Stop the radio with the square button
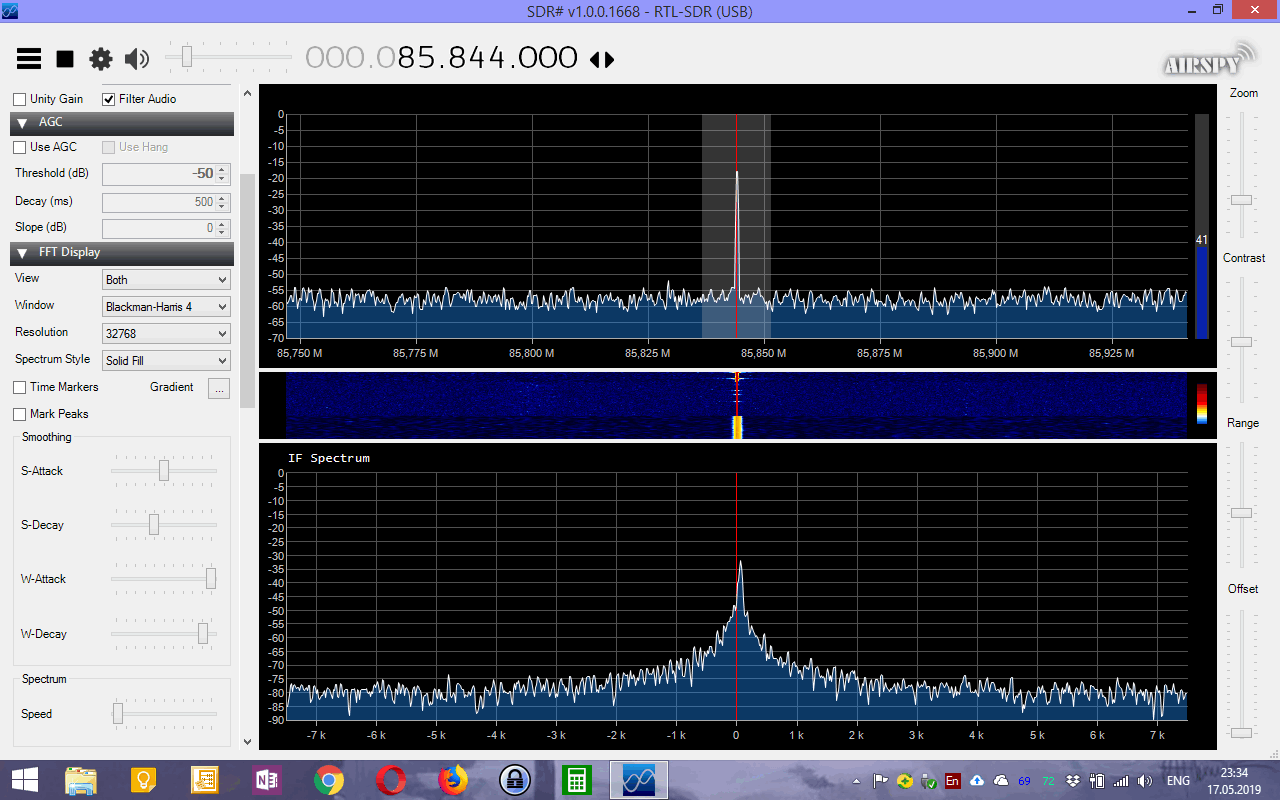This screenshot has width=1280, height=800. 65,59
